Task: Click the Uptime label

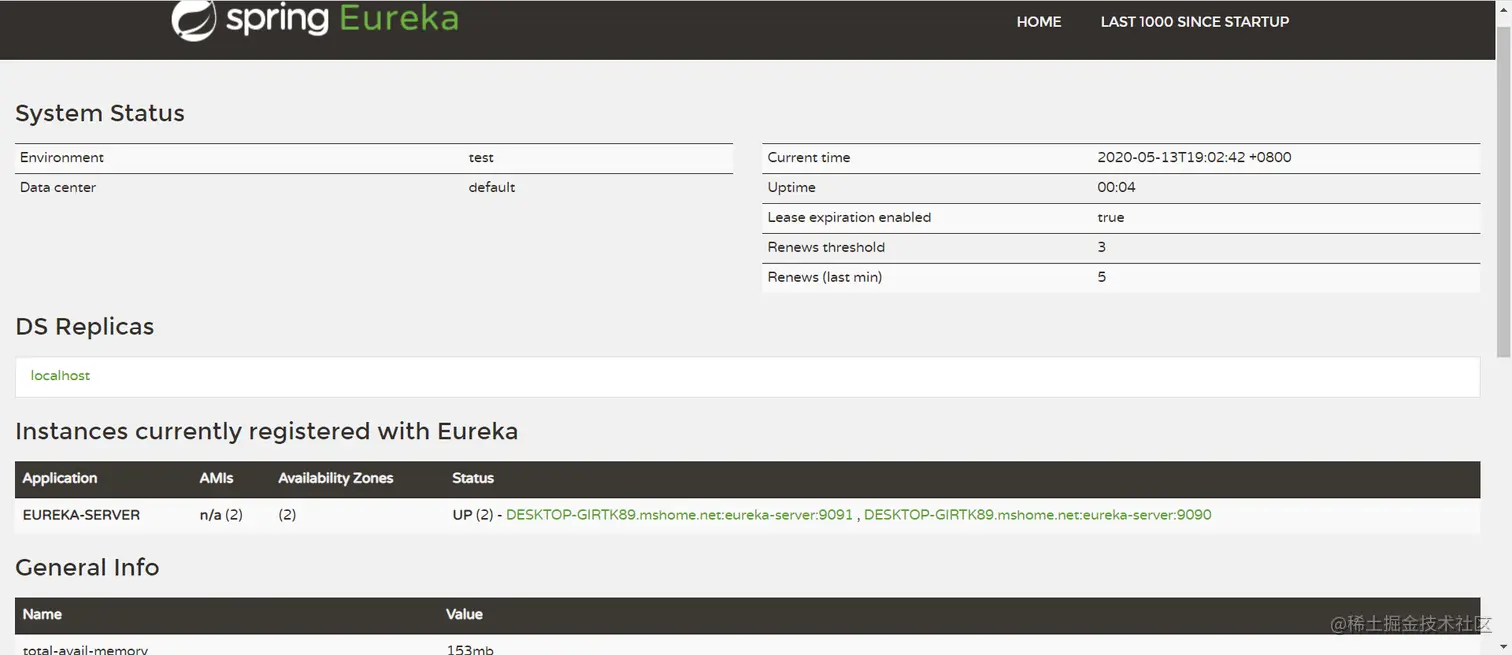Action: (791, 188)
